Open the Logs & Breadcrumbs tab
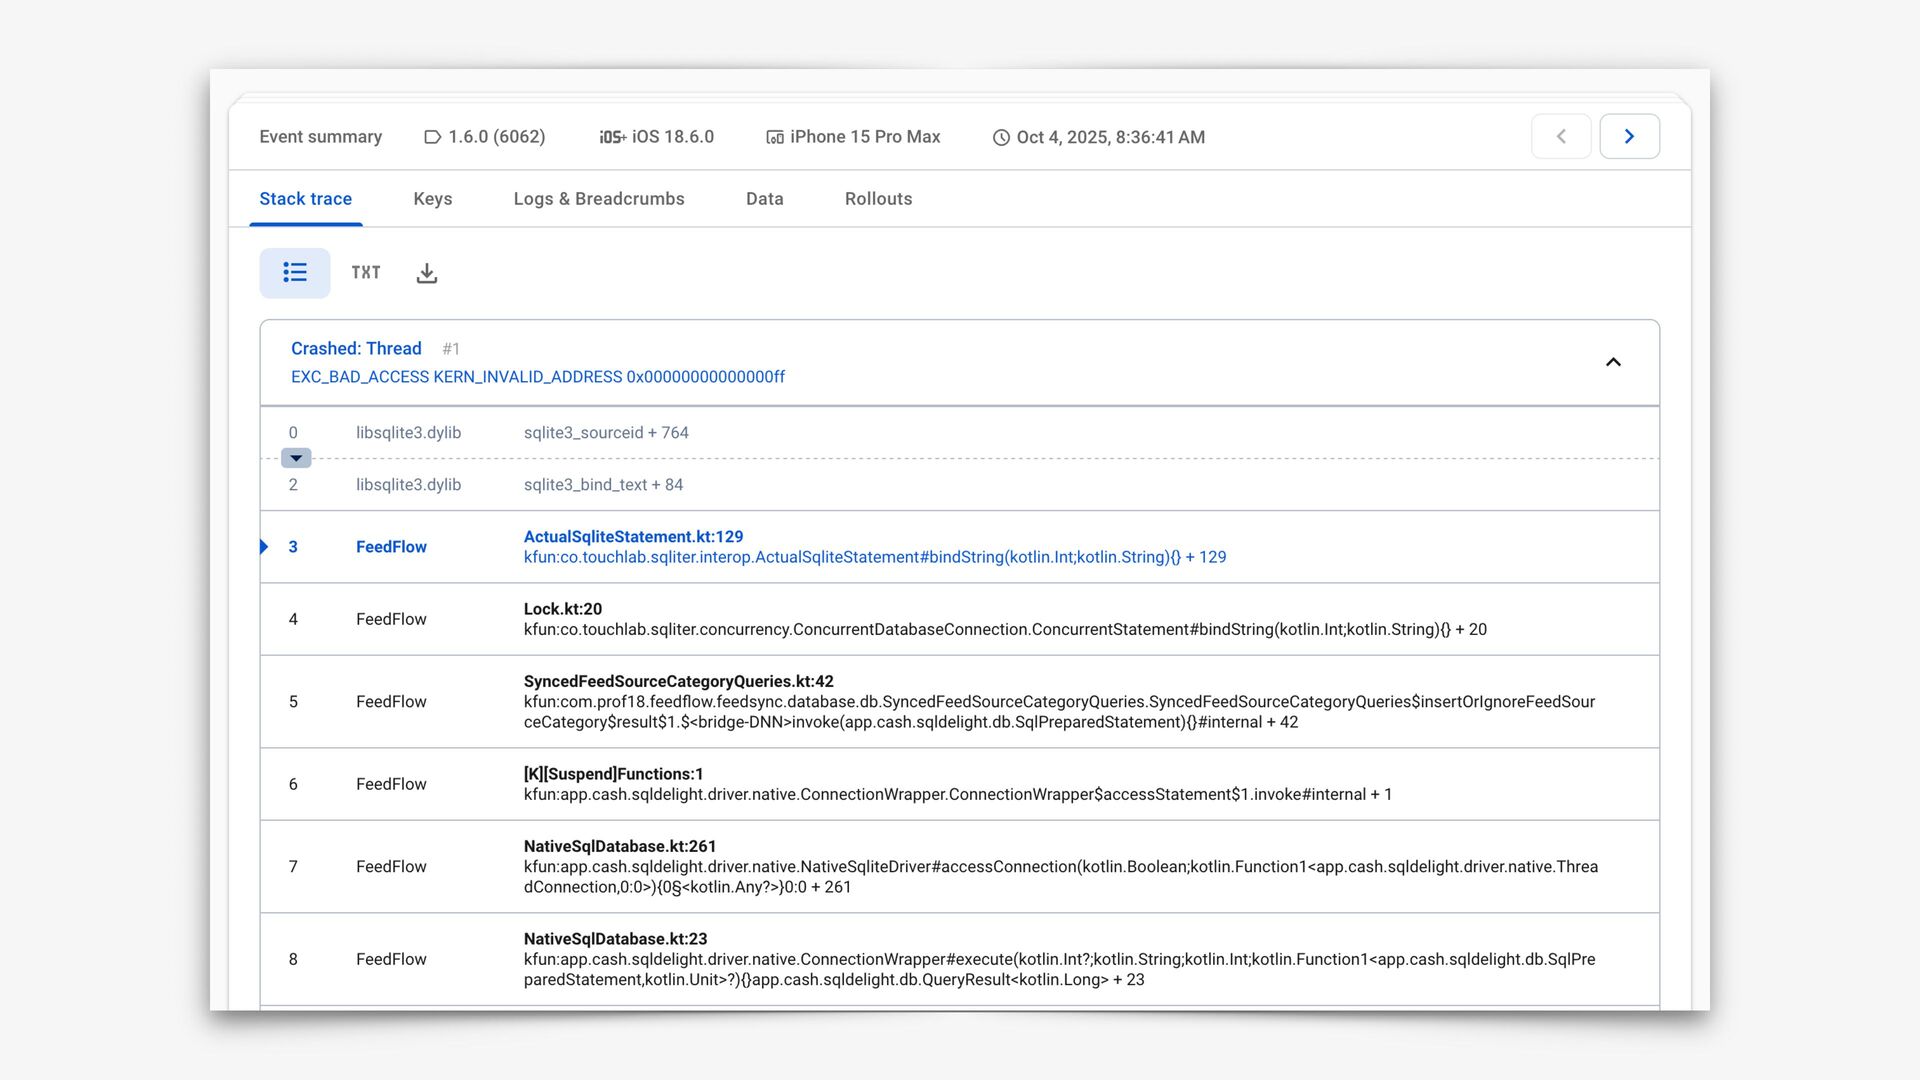The image size is (1920, 1080). 599,199
